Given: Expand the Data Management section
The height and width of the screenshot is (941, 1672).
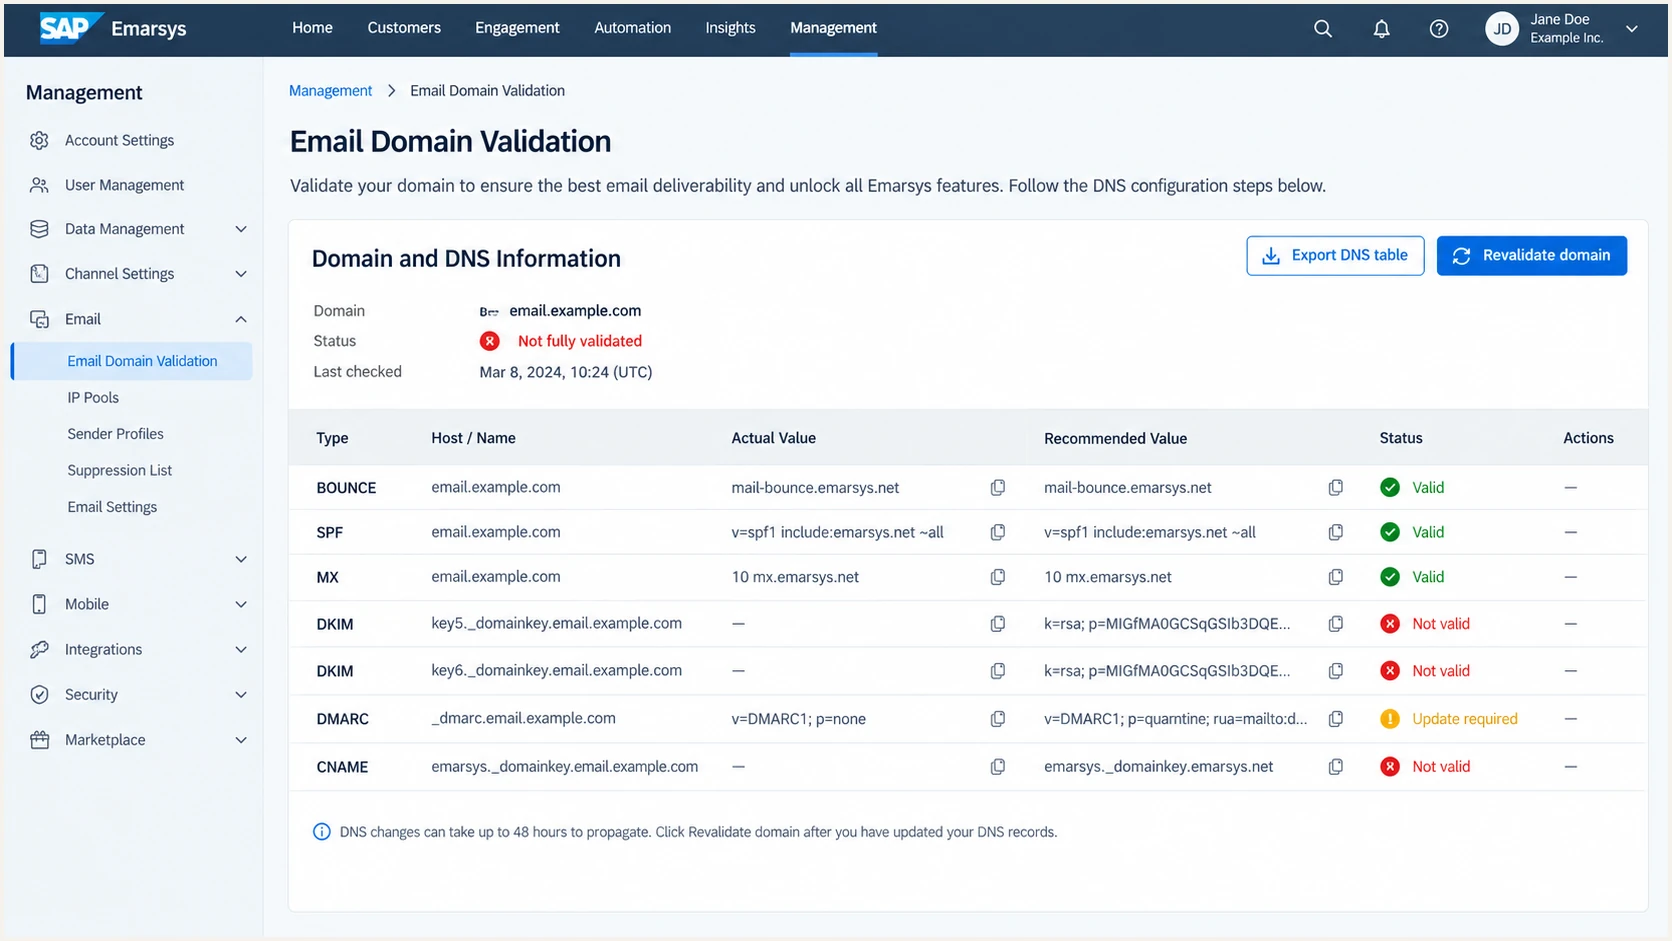Looking at the screenshot, I should click(241, 229).
